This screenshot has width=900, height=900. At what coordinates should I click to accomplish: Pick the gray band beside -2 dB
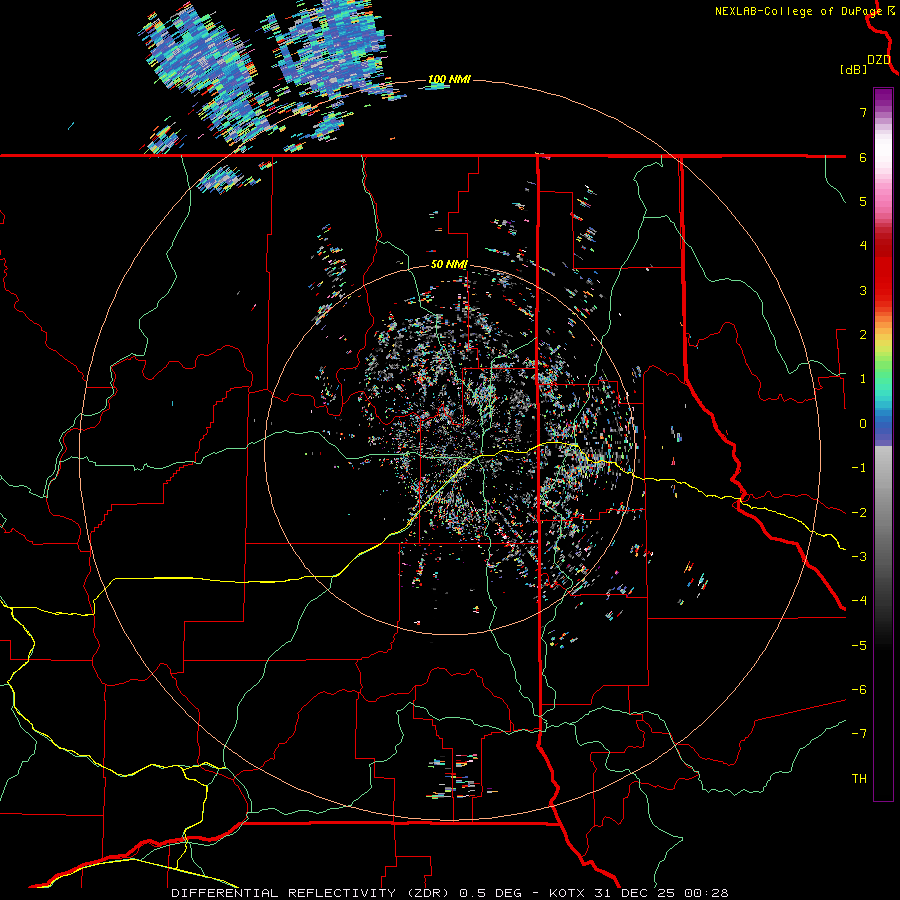tap(883, 513)
